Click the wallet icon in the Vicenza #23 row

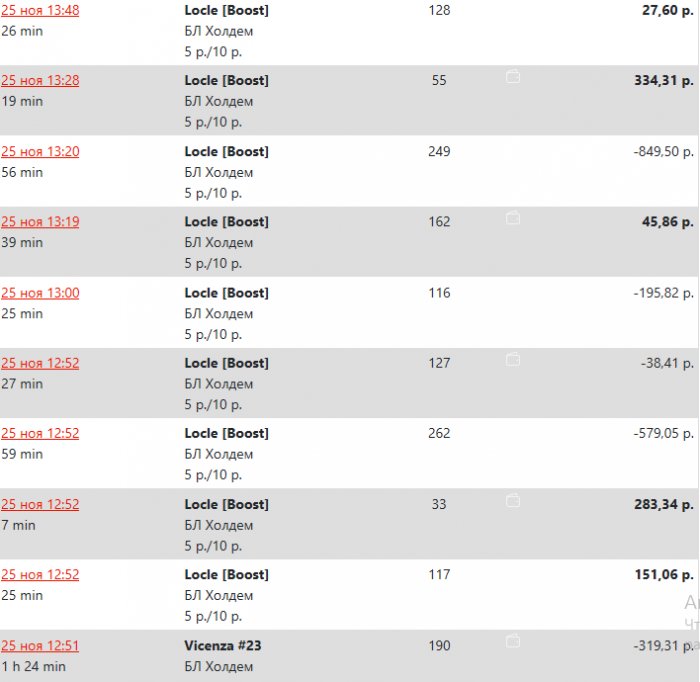click(x=513, y=640)
